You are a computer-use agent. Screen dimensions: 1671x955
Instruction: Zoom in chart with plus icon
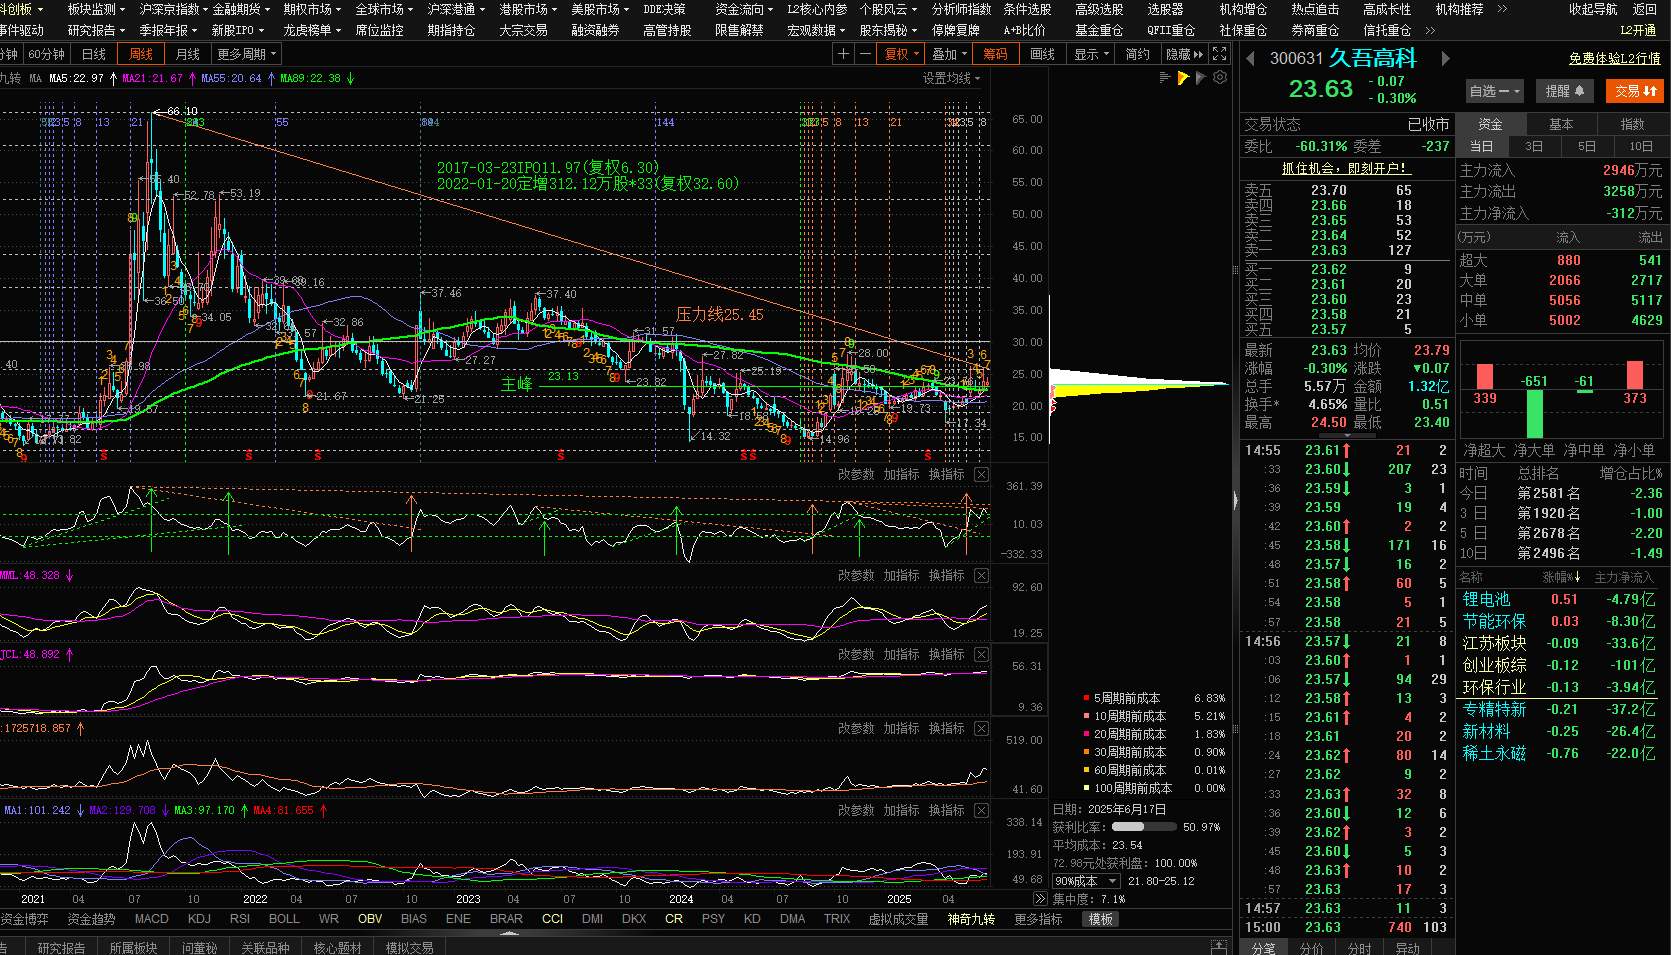tap(844, 54)
